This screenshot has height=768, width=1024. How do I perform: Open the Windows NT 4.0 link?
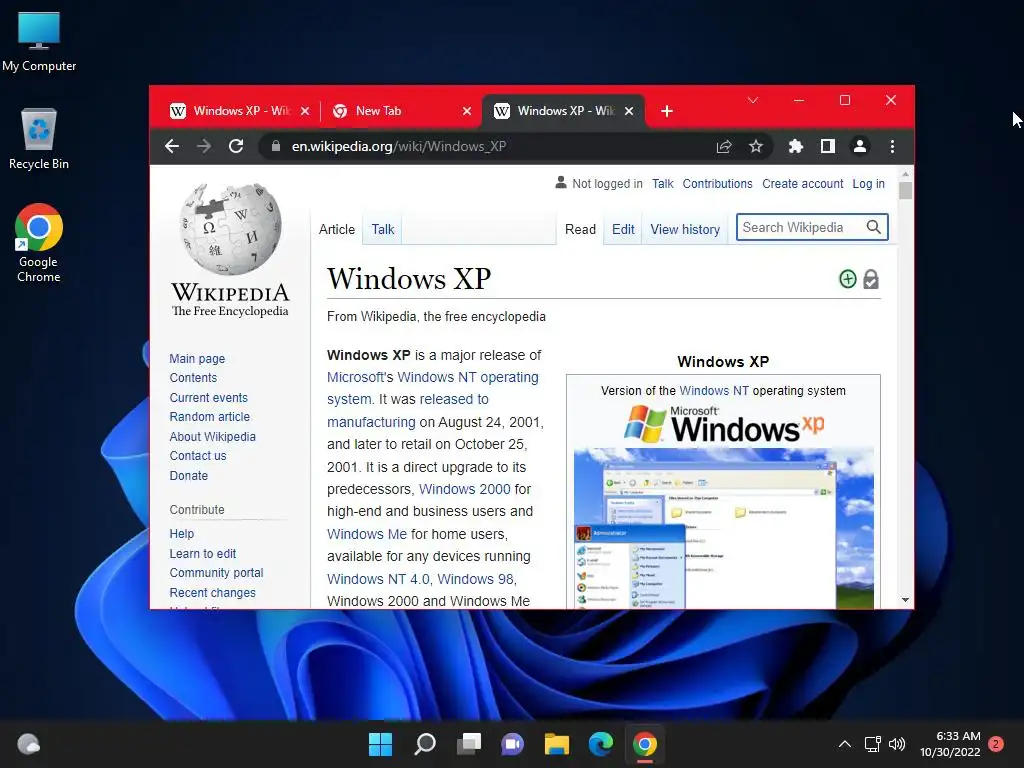[378, 579]
